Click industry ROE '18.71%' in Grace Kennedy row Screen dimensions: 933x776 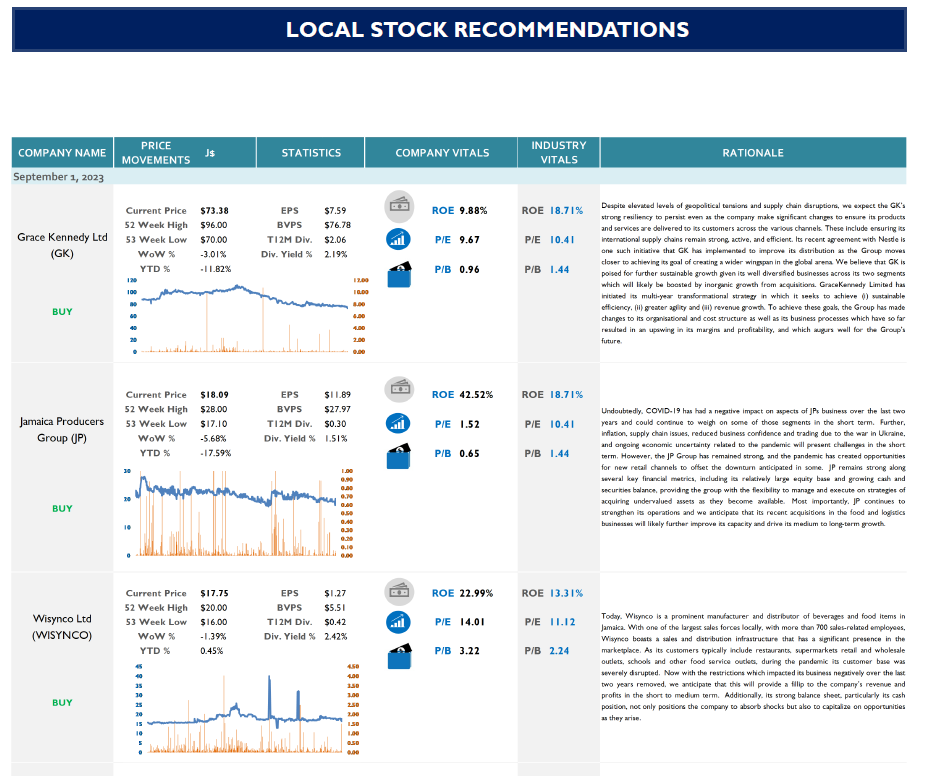click(x=566, y=211)
